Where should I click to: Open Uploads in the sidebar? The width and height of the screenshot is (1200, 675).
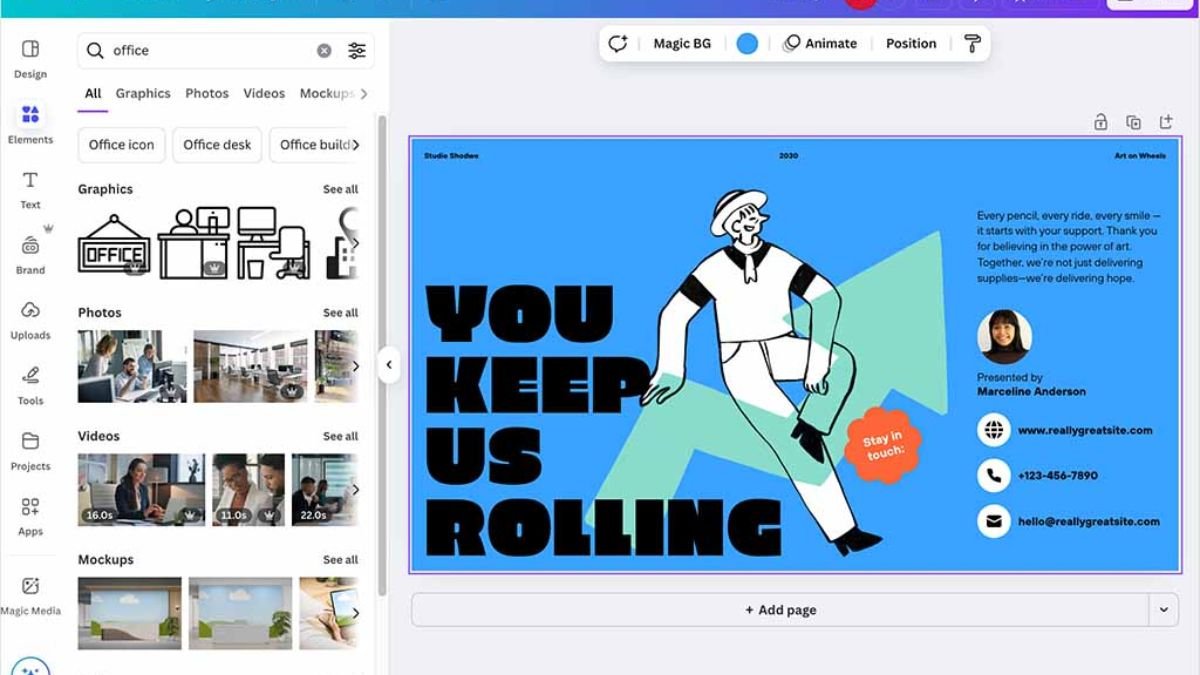(30, 320)
